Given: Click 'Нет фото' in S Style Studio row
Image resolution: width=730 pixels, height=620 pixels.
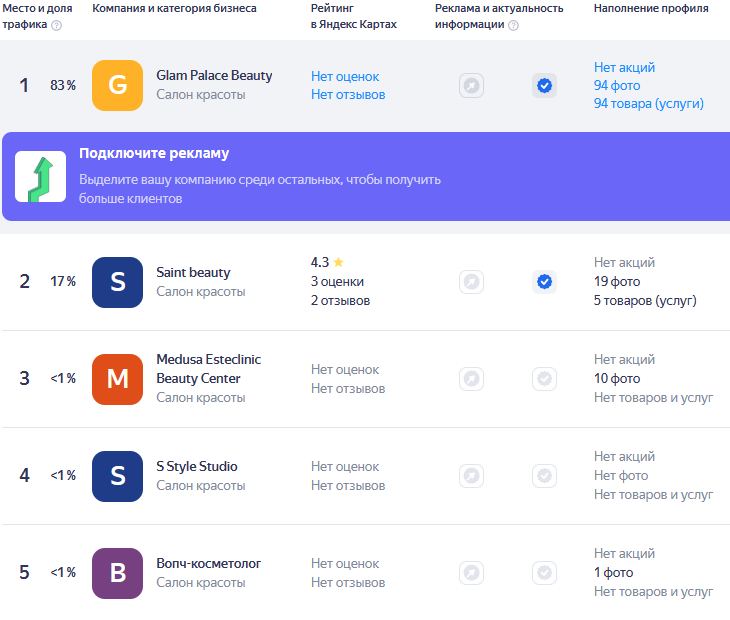Looking at the screenshot, I should [x=621, y=475].
